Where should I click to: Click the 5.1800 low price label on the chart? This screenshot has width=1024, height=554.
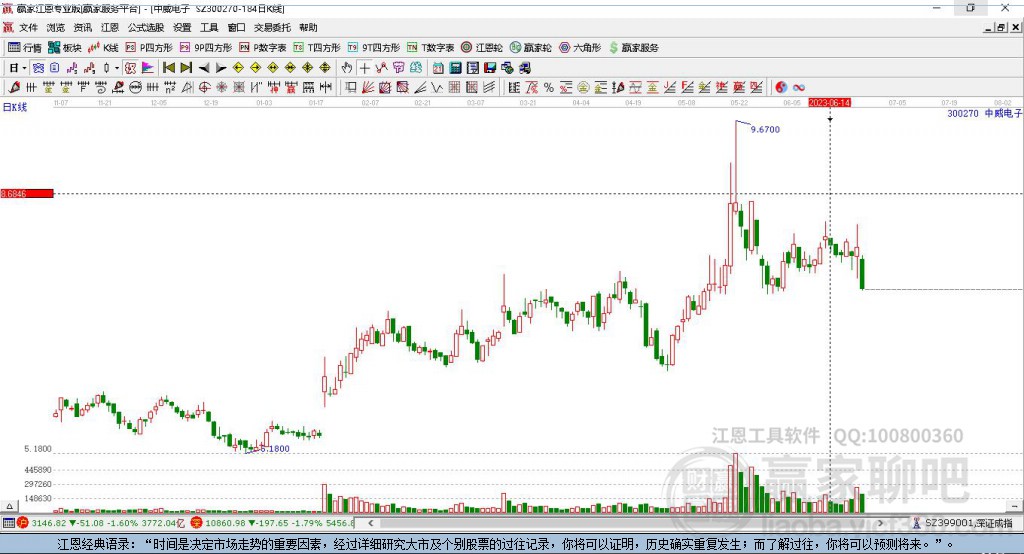pos(274,449)
